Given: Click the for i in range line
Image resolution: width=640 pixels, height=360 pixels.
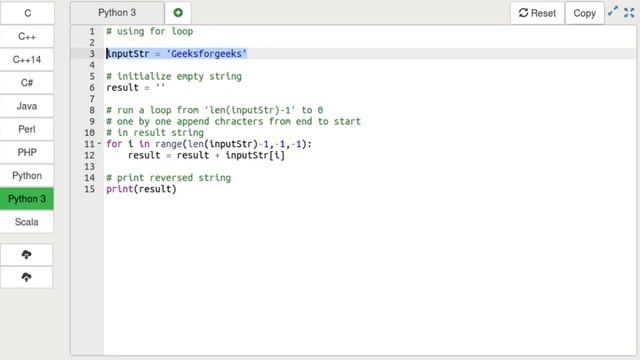Looking at the screenshot, I should (x=209, y=144).
